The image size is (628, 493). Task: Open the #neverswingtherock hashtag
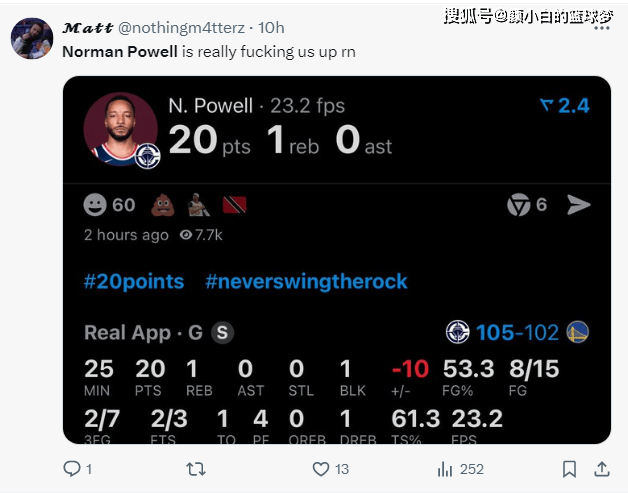point(306,282)
